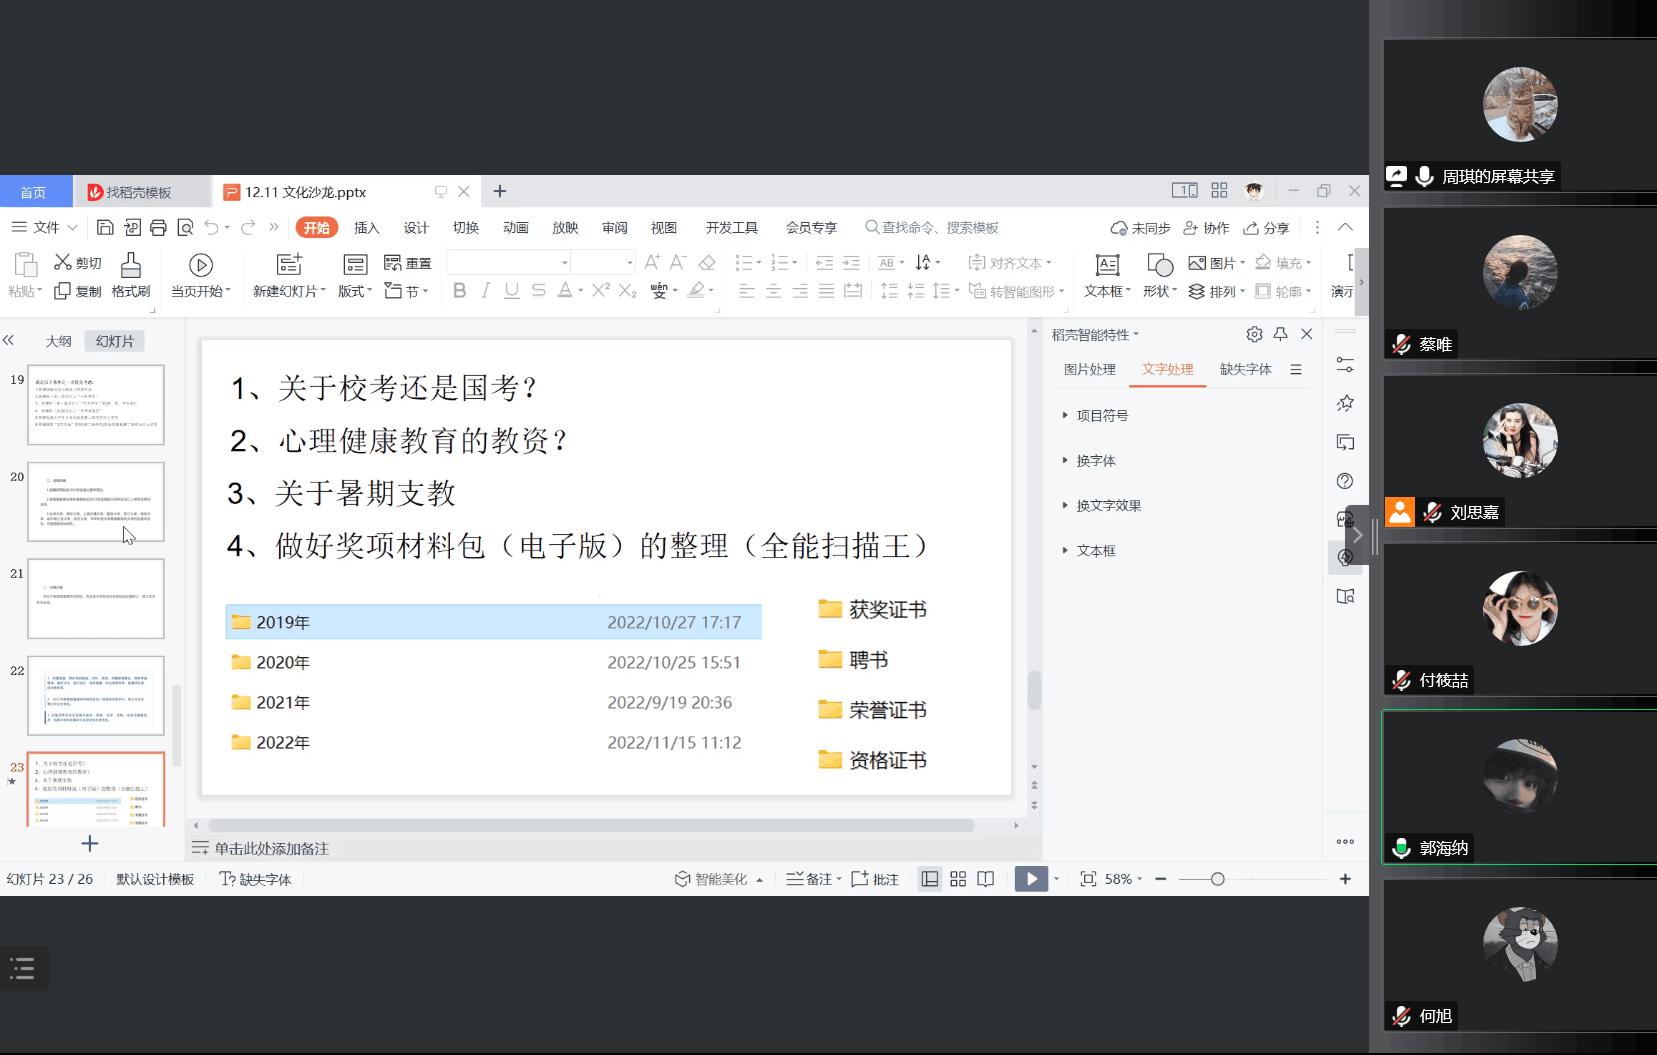Pin the 稻壳智能特性 side panel
1657x1055 pixels.
click(x=1280, y=334)
